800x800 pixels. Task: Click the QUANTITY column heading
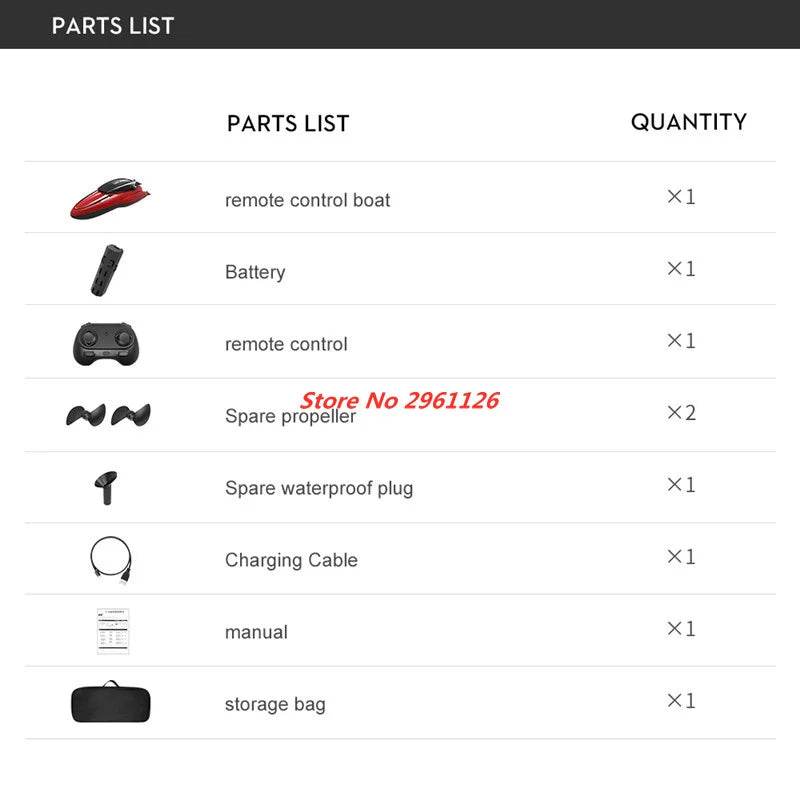688,122
